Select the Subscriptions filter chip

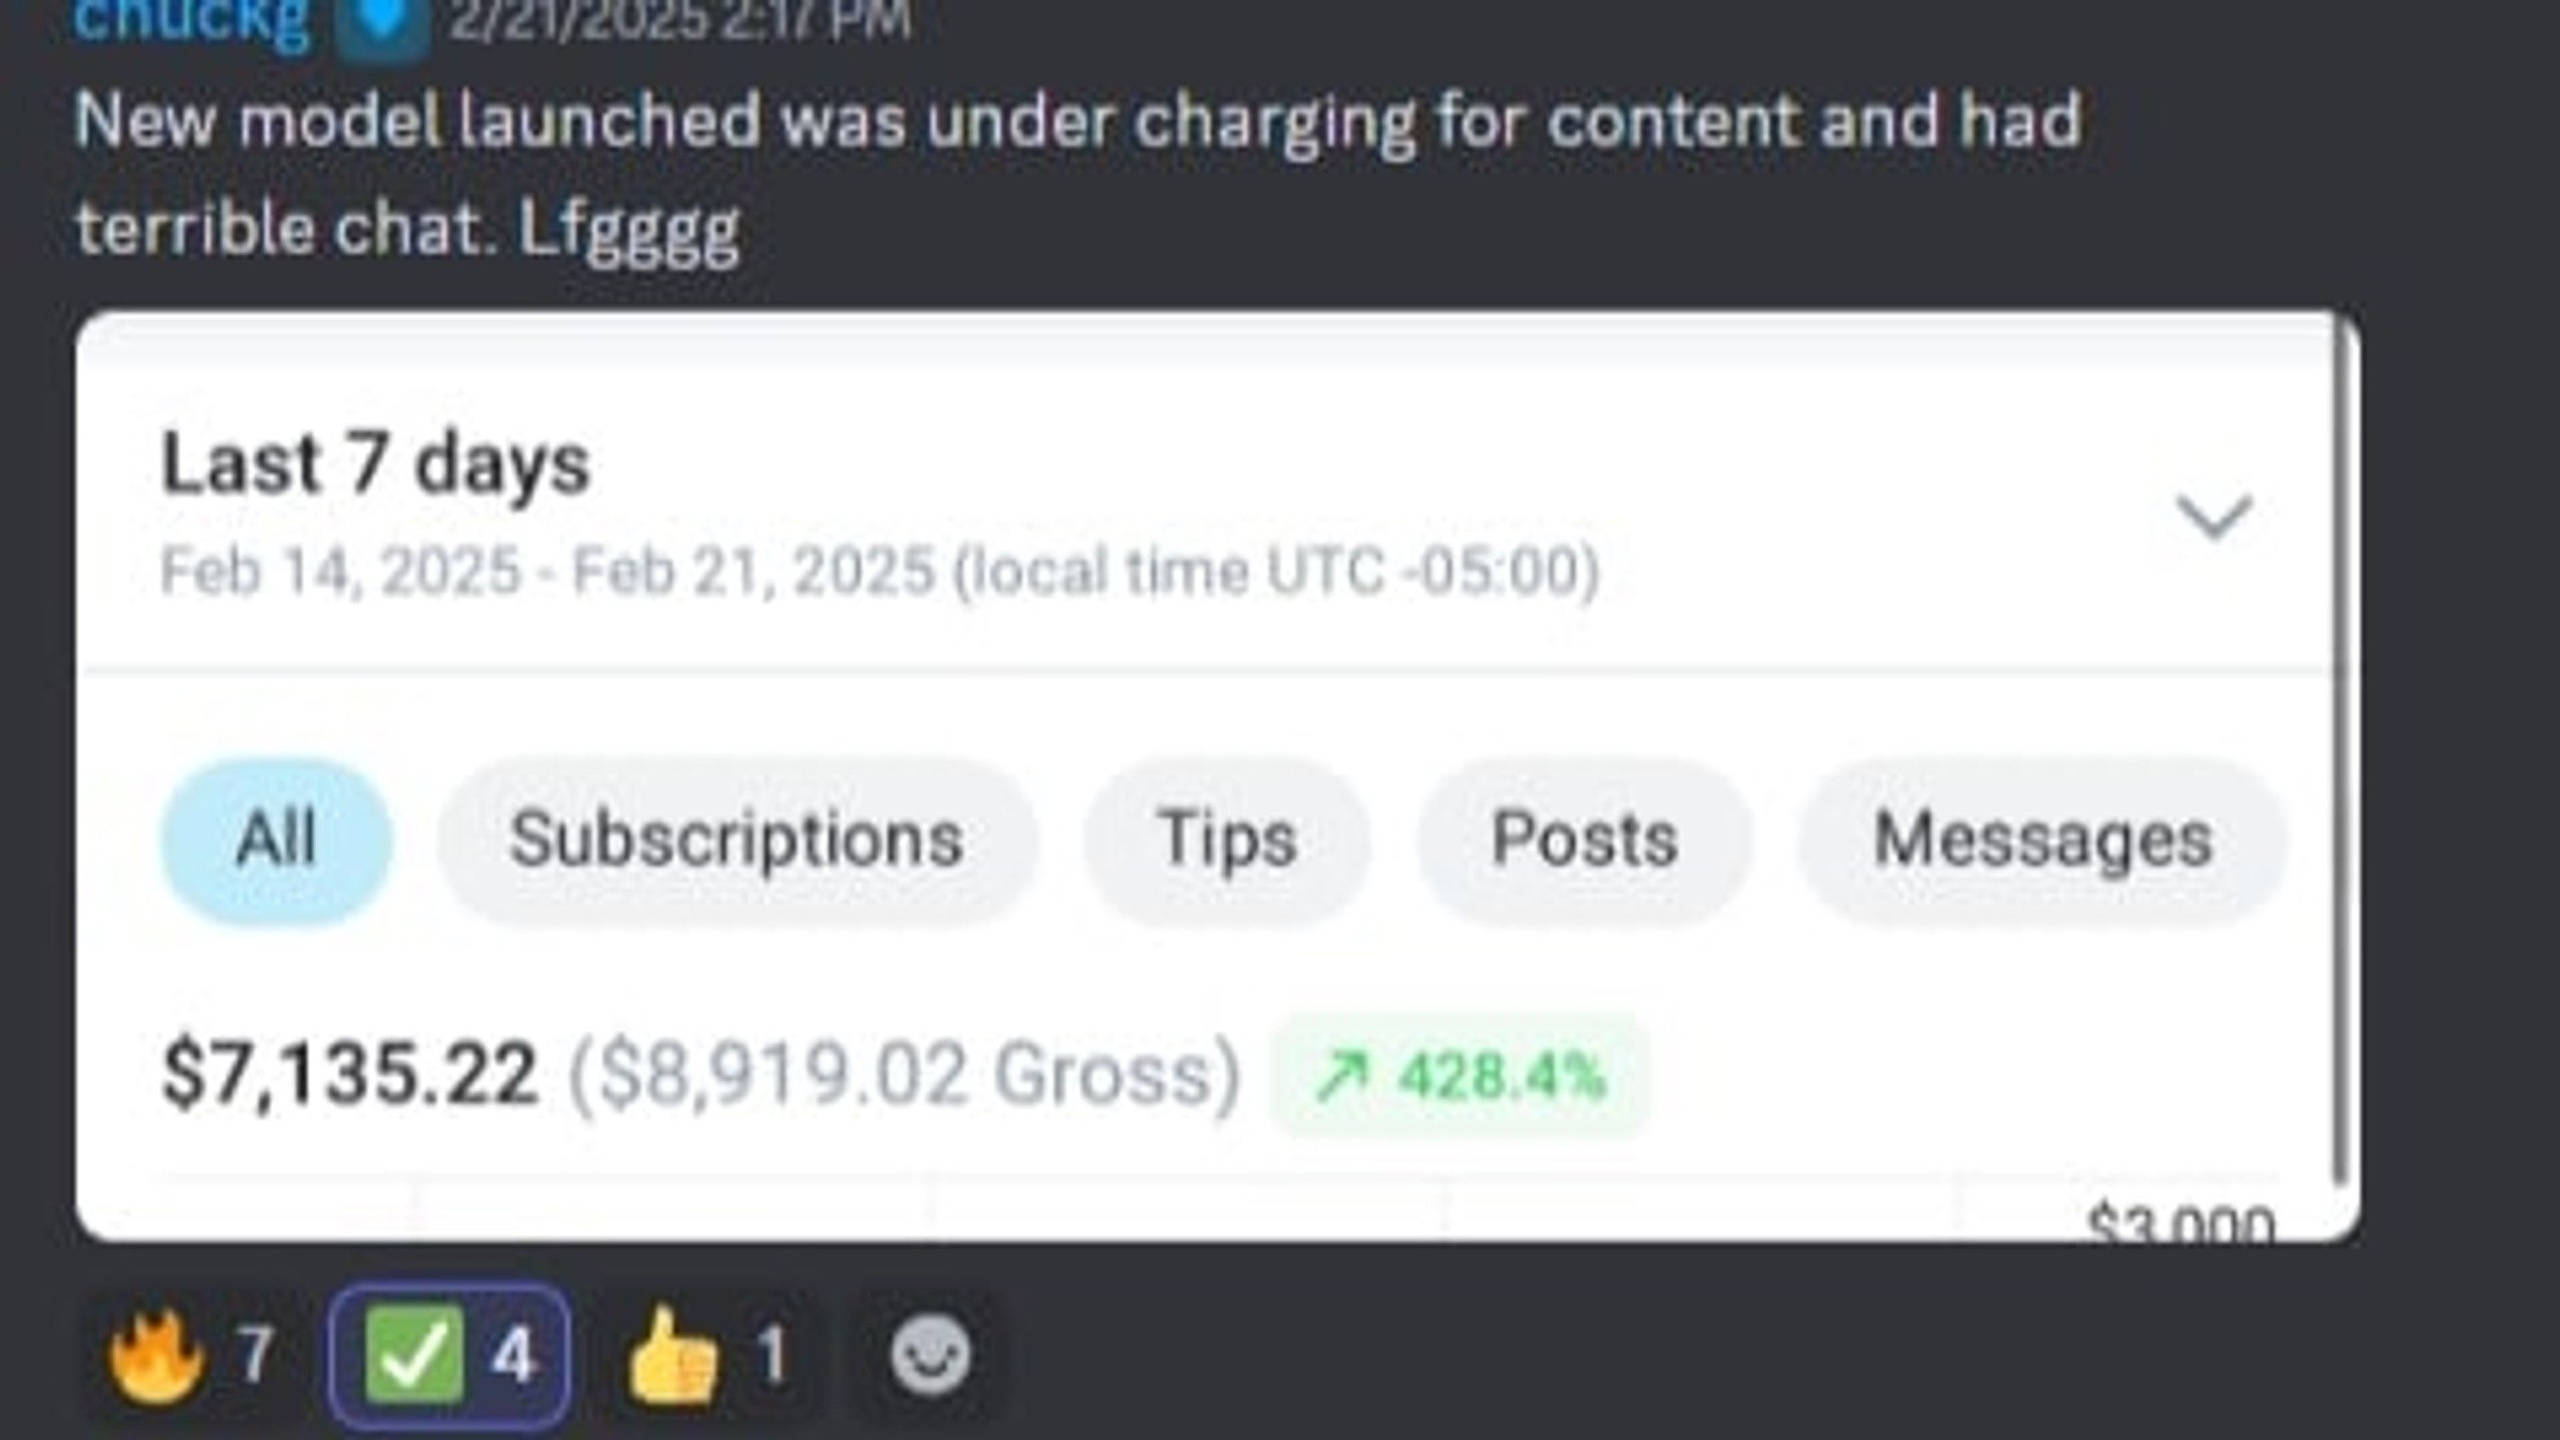pyautogui.click(x=736, y=838)
